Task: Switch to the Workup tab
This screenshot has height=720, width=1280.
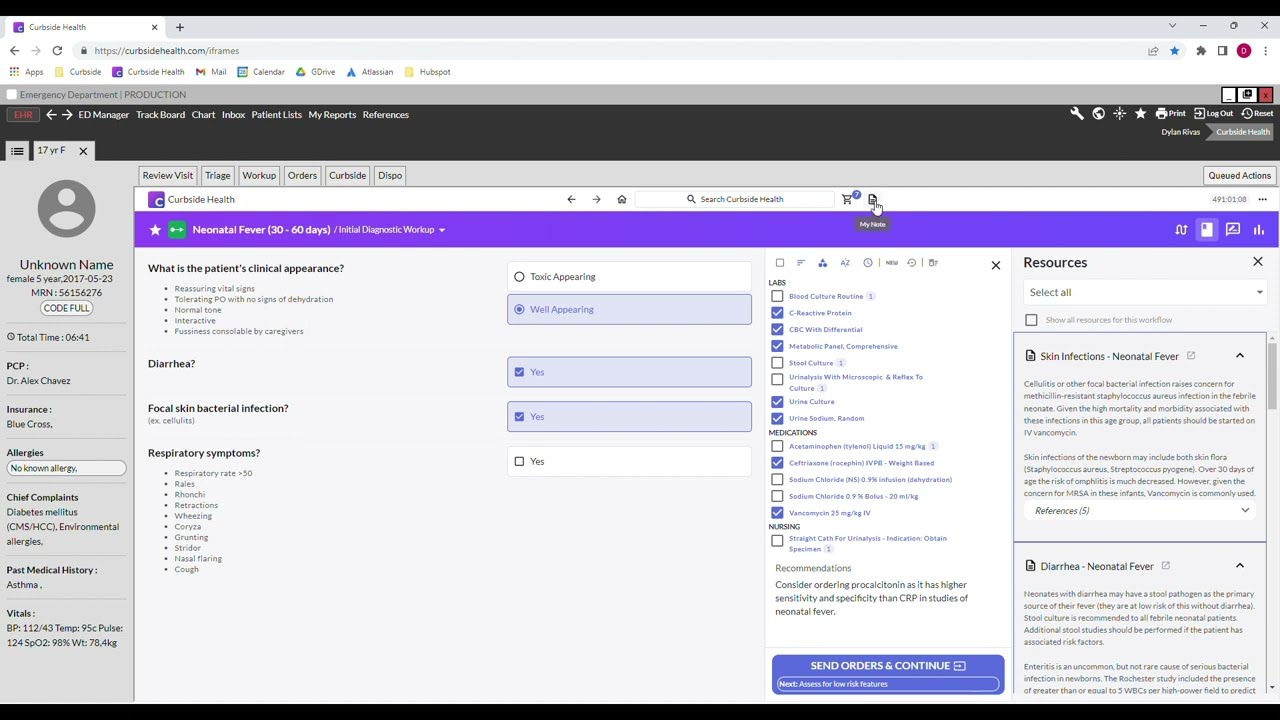Action: tap(259, 176)
